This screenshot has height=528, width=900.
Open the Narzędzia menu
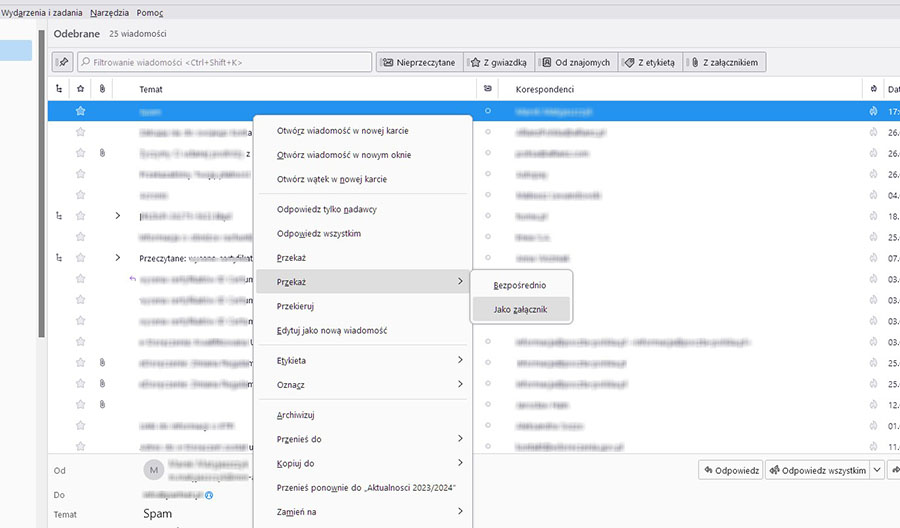tap(109, 13)
